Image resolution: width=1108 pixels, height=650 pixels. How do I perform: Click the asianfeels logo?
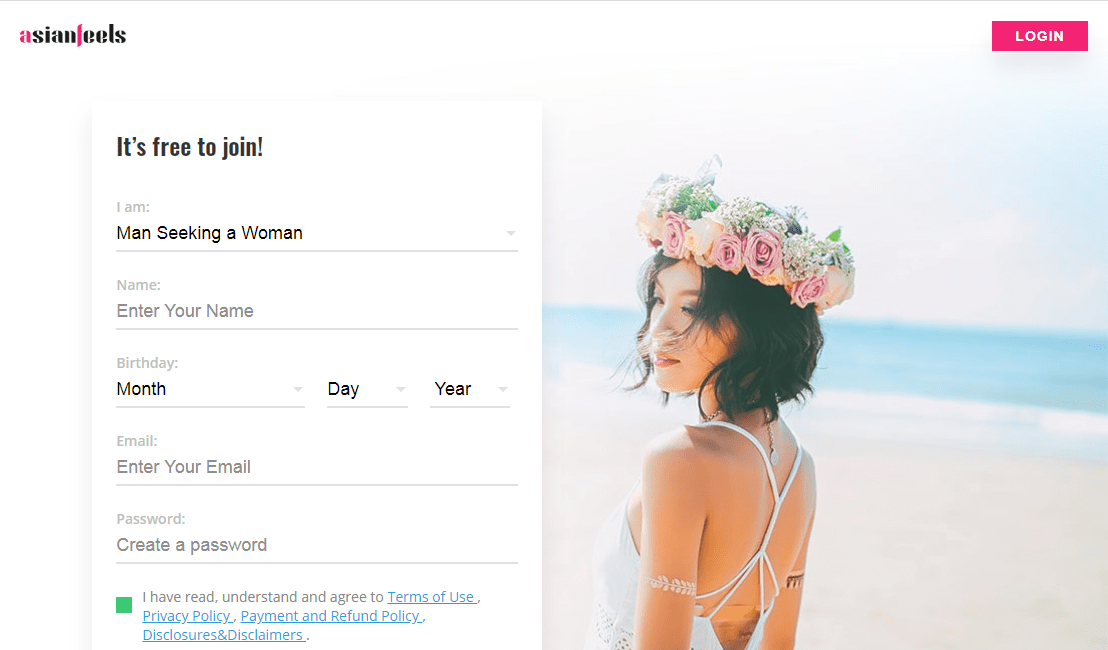(x=73, y=35)
